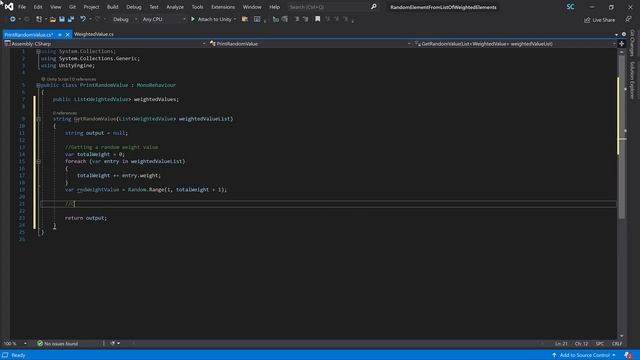Click the toolbar icon left of the comment buttons
Screen dimensions: 640x360
click(257, 19)
